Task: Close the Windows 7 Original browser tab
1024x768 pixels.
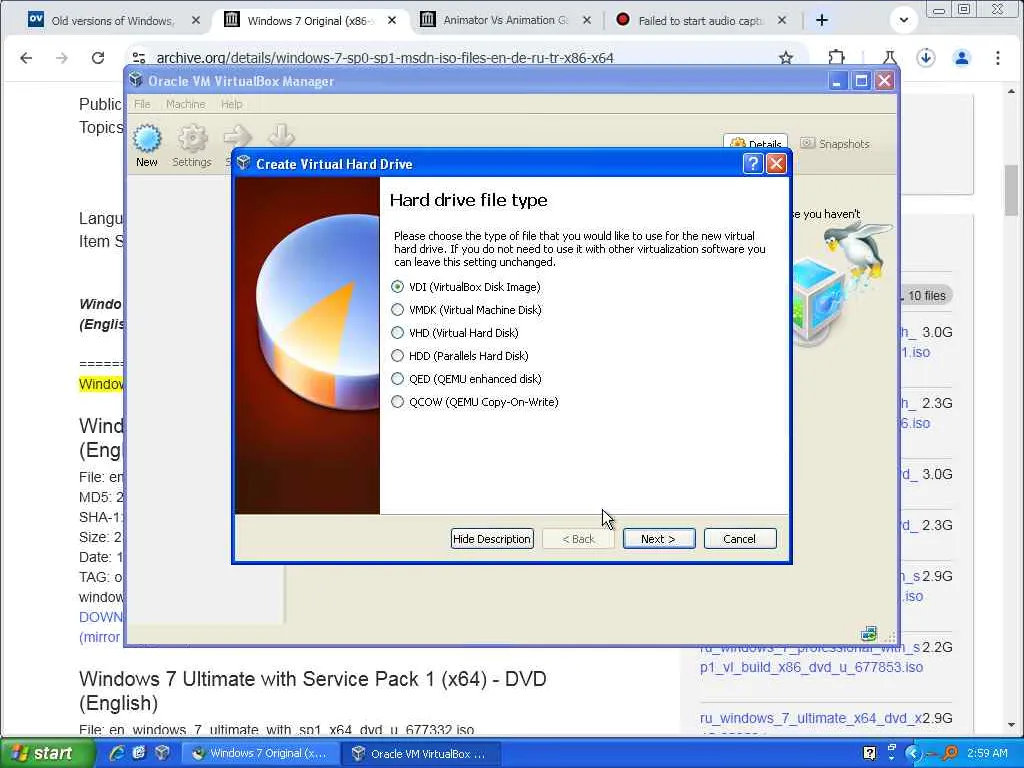Action: [392, 20]
